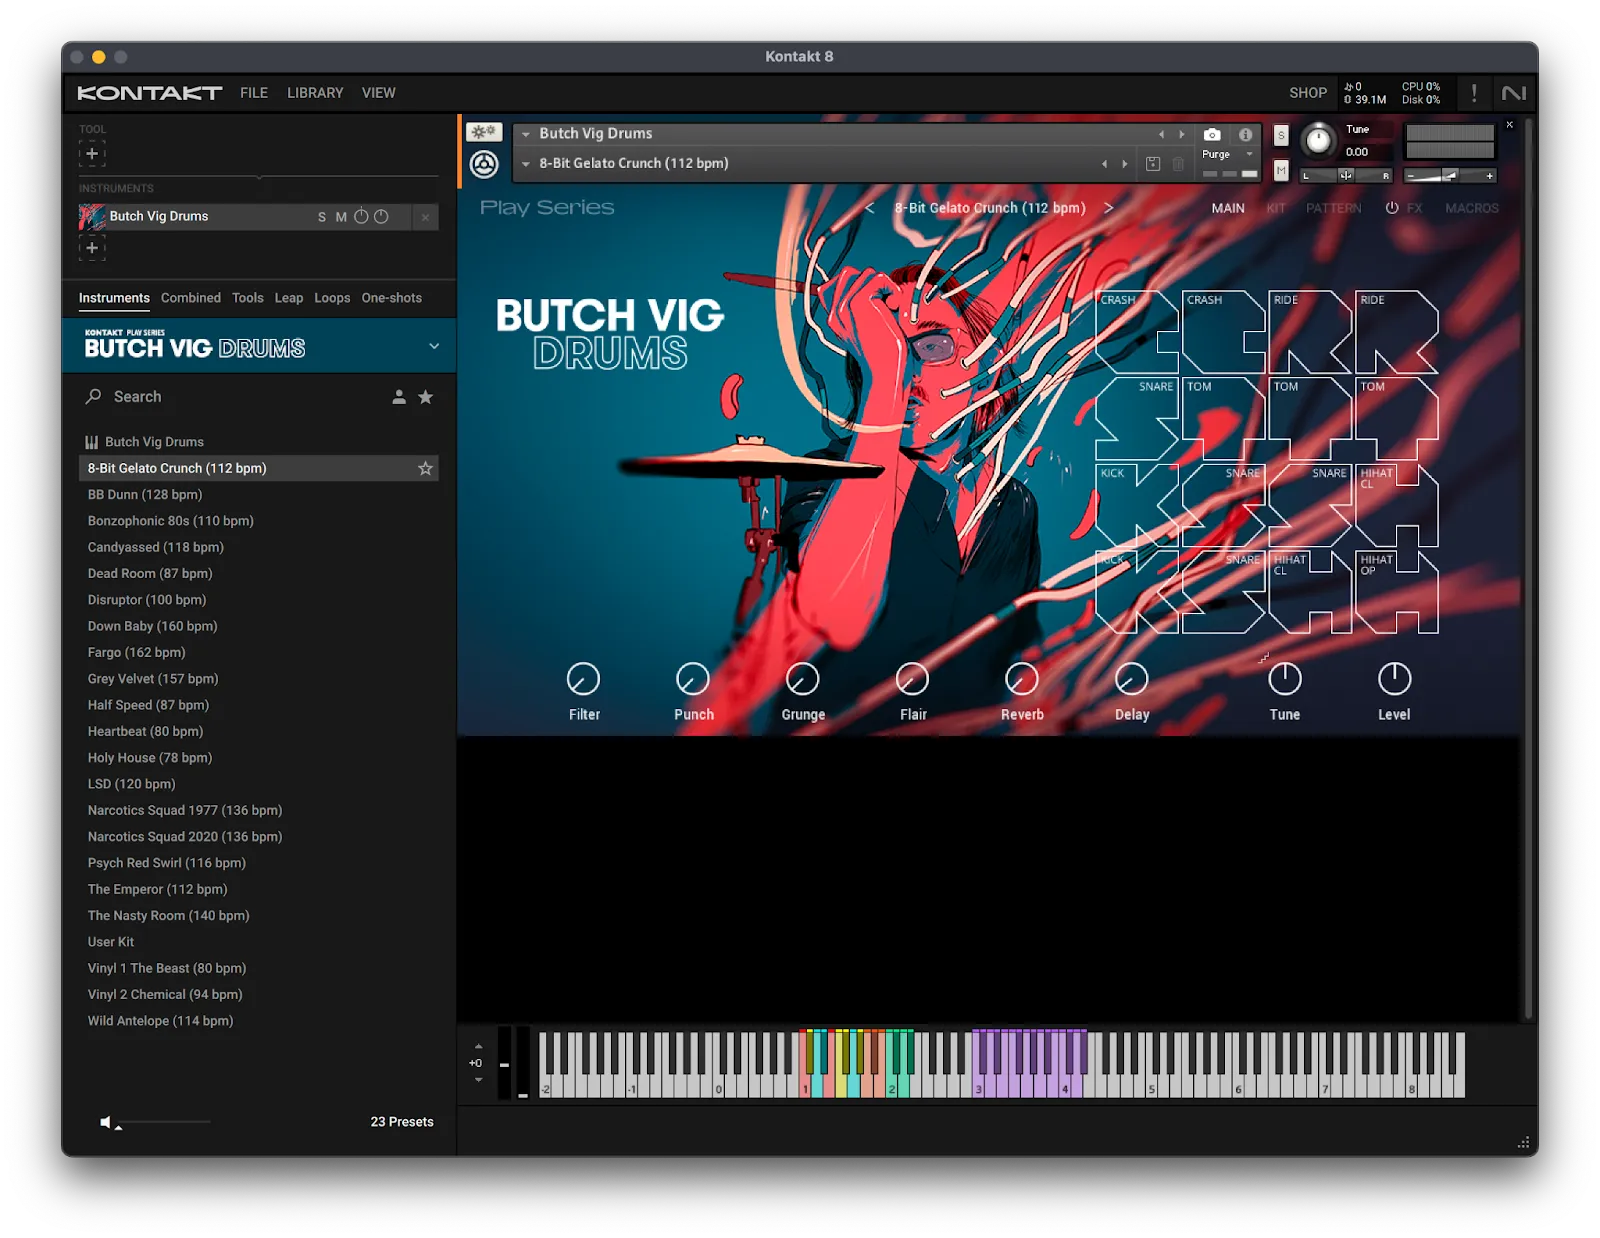Viewport: 1600px width, 1238px height.
Task: Click the Level knob
Action: pos(1394,679)
